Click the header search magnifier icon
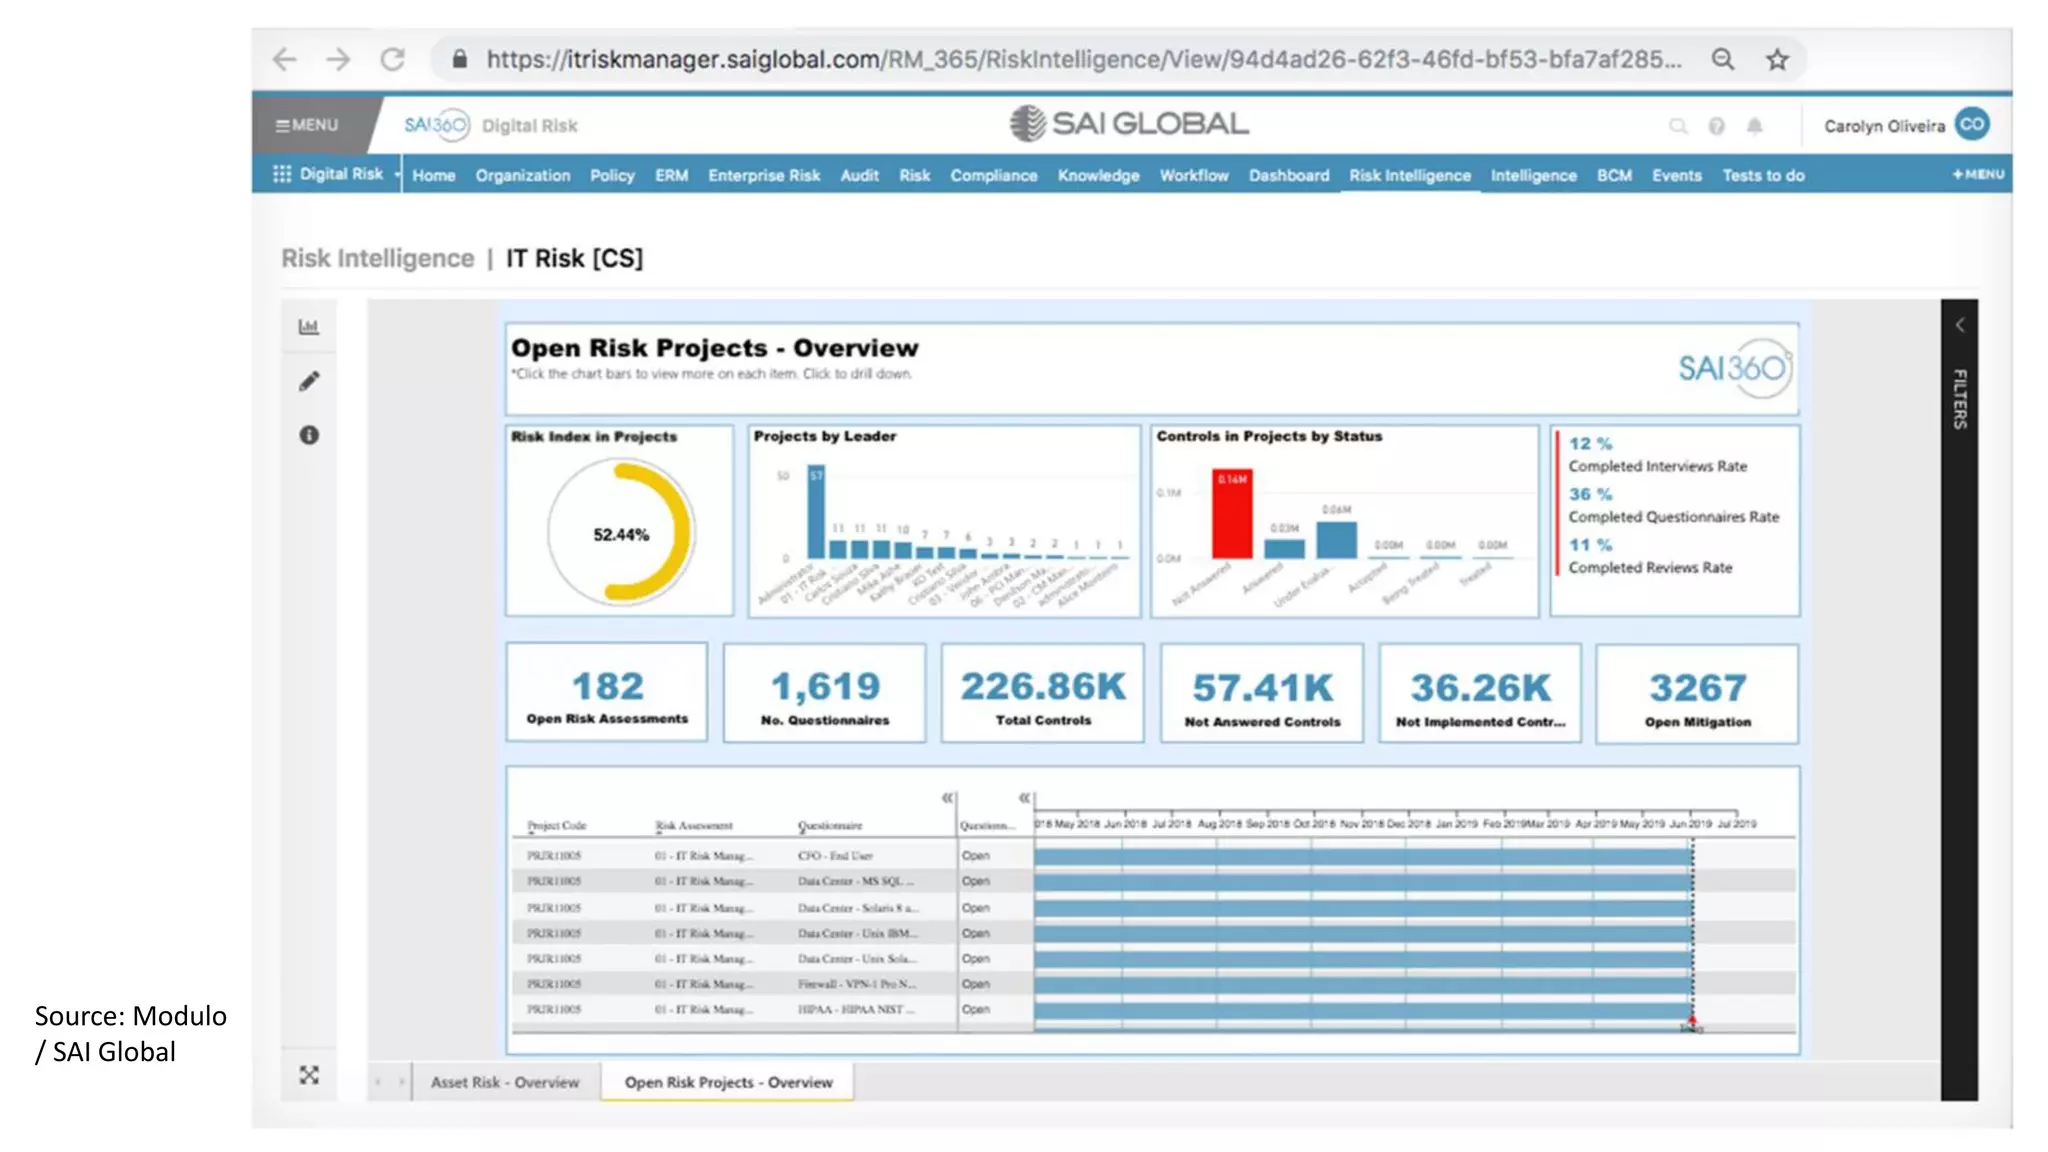 pos(1678,126)
